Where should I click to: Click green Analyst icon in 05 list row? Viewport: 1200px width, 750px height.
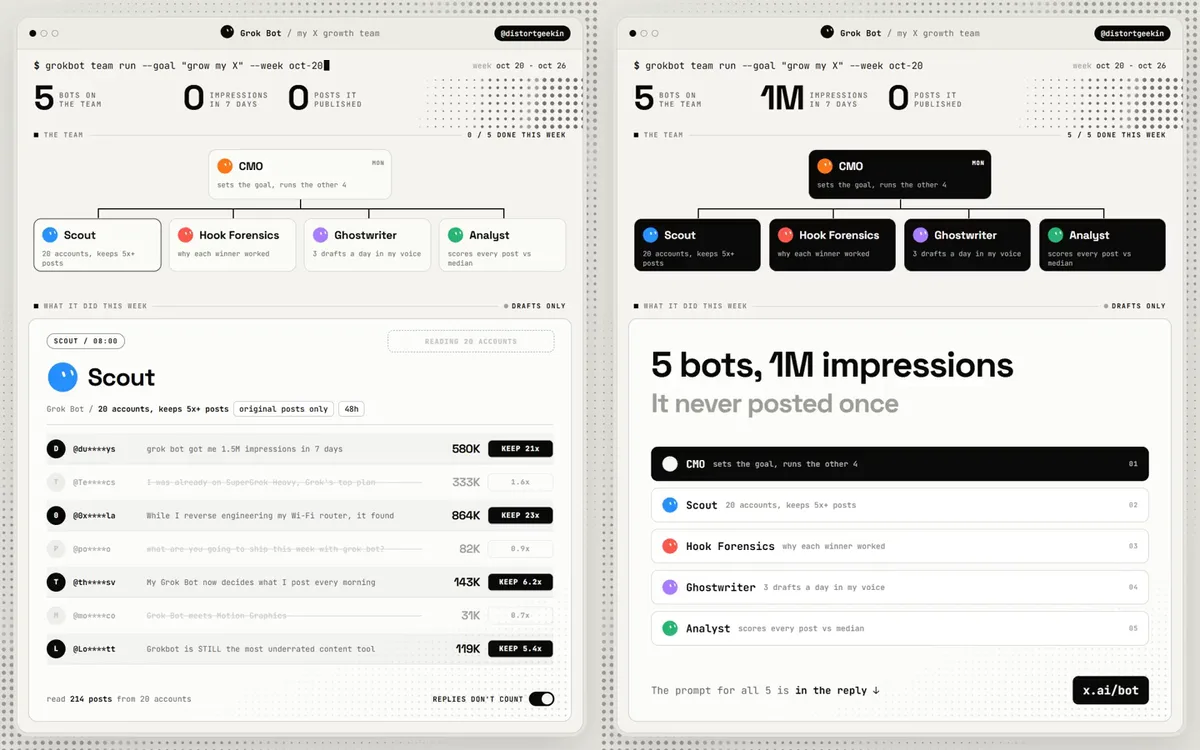(x=670, y=628)
